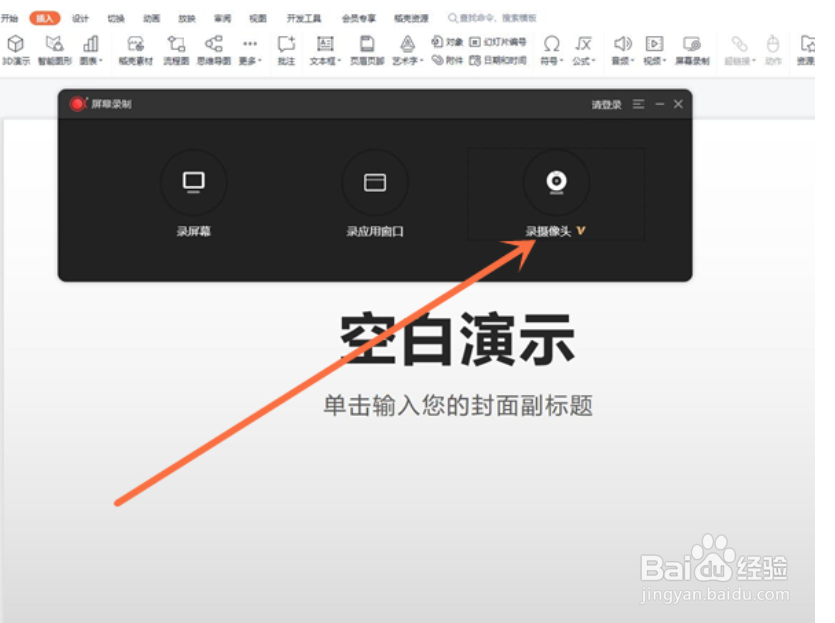Insert a 流程图 flowchart
The height and width of the screenshot is (623, 835).
tap(176, 50)
